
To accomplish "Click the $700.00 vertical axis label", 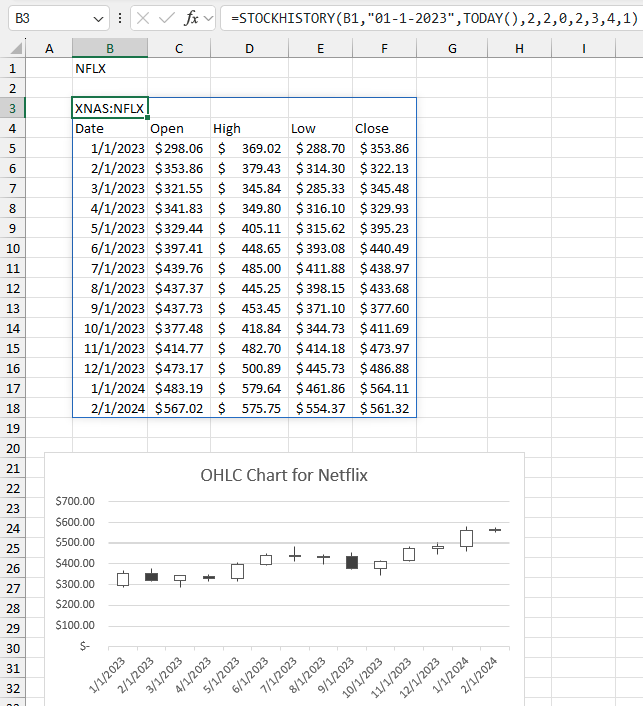I will point(75,502).
